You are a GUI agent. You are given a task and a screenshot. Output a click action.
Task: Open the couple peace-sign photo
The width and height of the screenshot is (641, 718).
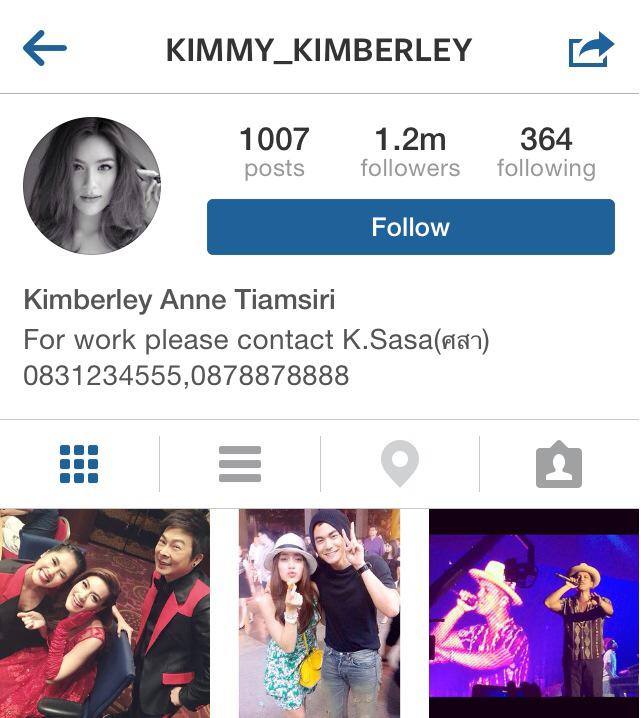tap(319, 613)
